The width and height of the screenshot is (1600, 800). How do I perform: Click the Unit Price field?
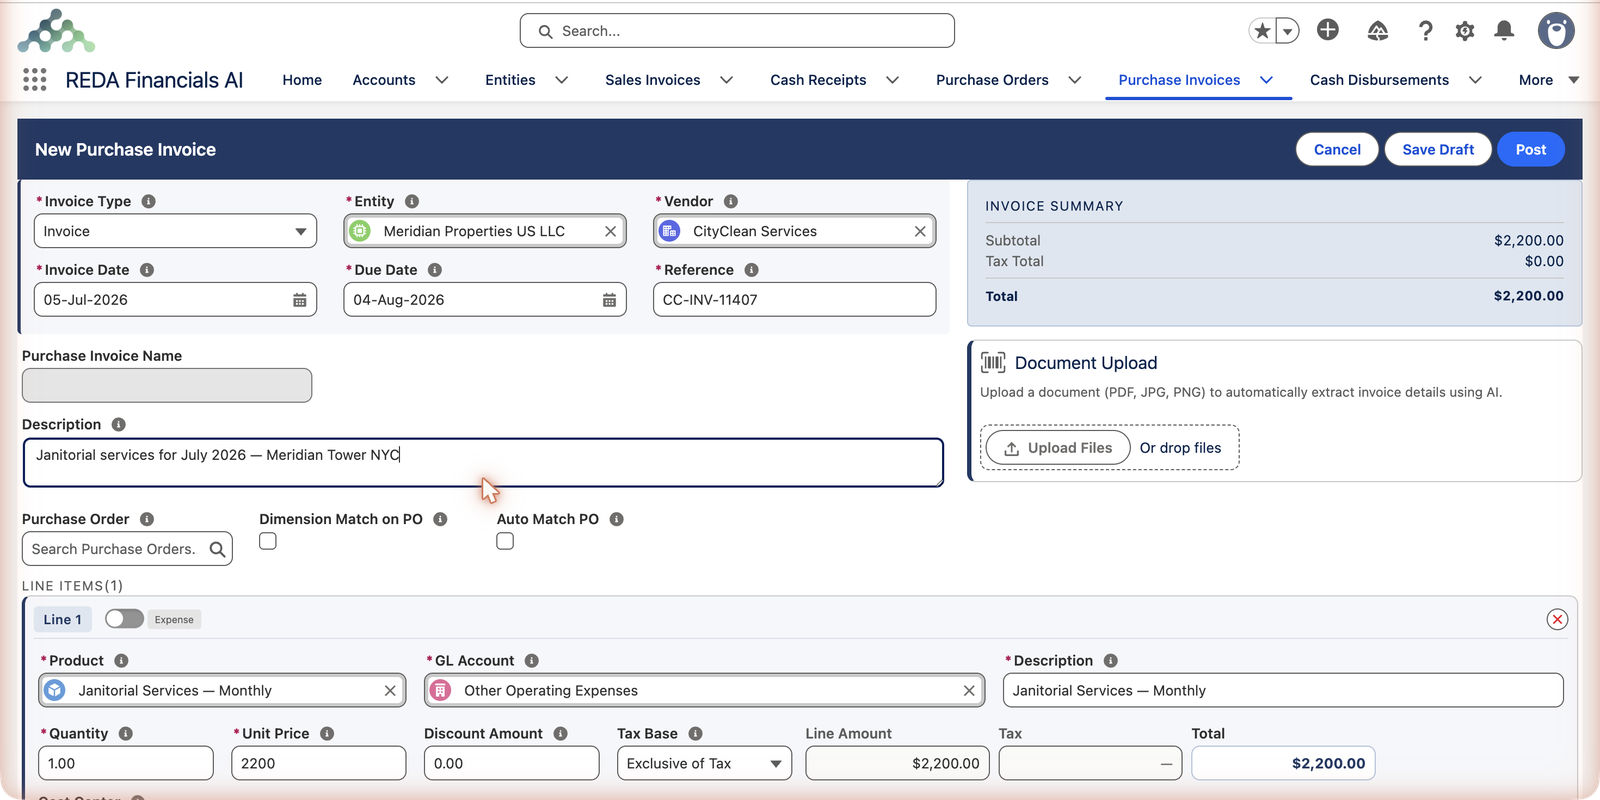tap(318, 764)
